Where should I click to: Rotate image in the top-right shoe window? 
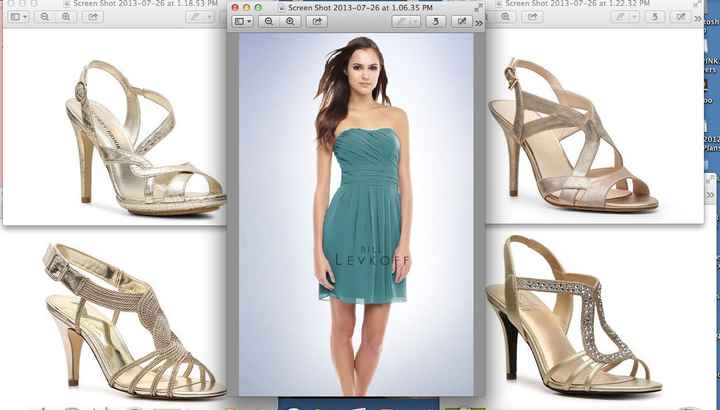[654, 17]
